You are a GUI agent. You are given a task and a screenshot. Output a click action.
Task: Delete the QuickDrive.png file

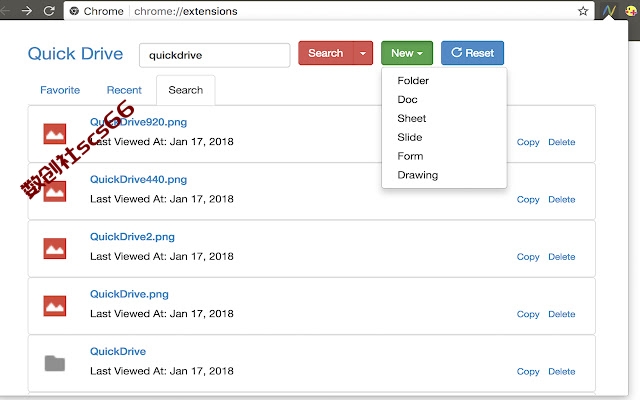coord(562,314)
